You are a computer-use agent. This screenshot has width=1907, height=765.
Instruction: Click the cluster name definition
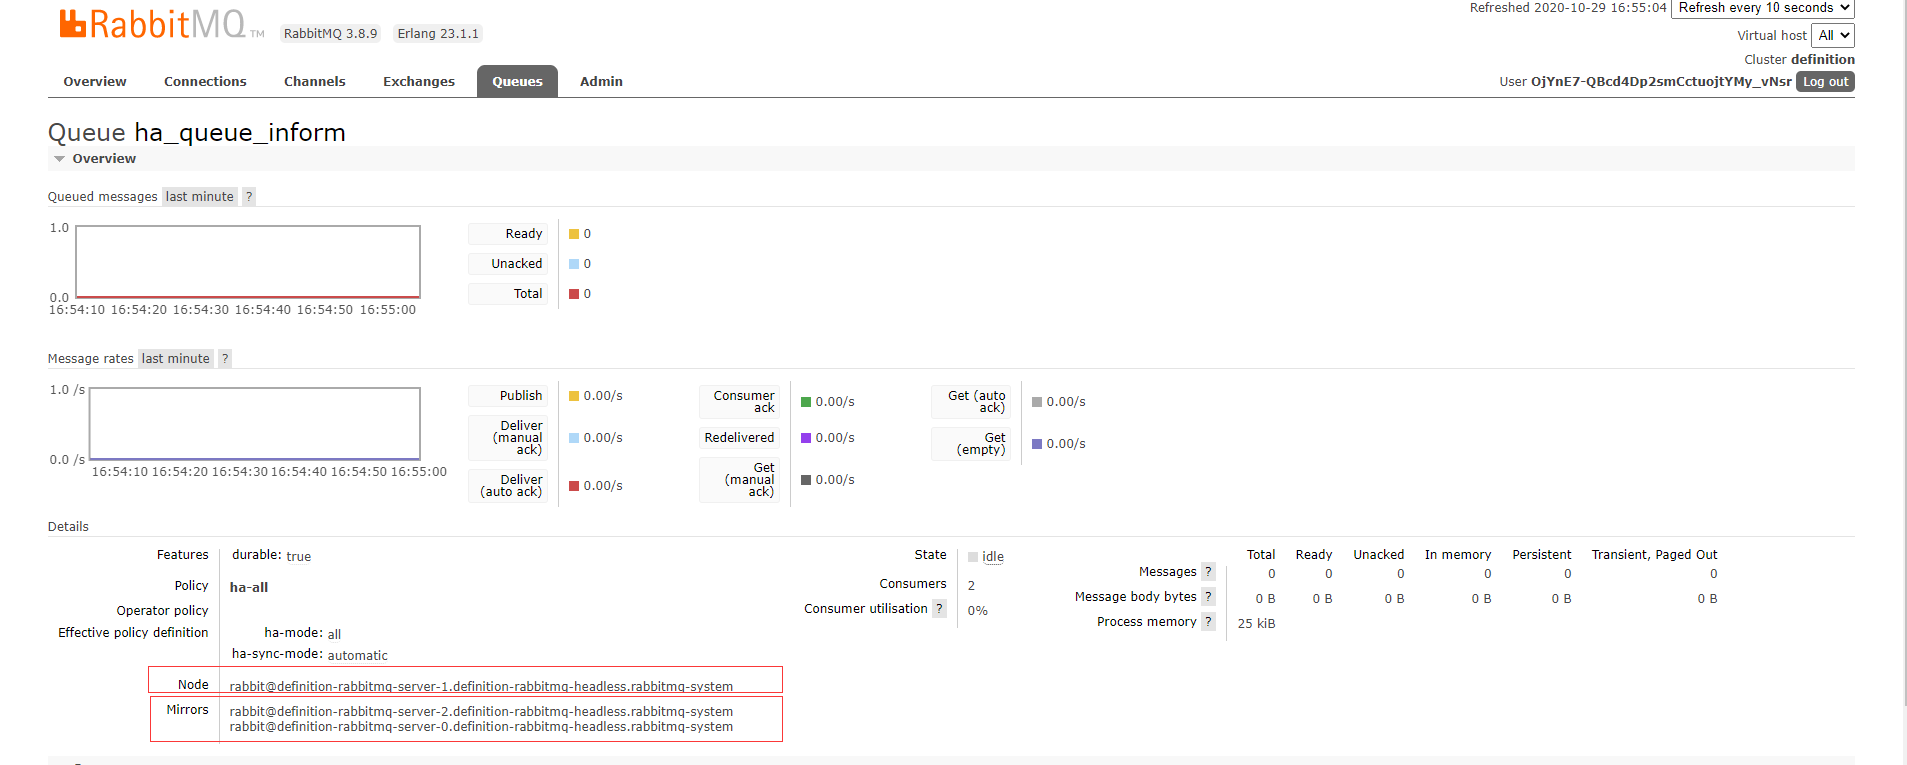(x=1823, y=60)
